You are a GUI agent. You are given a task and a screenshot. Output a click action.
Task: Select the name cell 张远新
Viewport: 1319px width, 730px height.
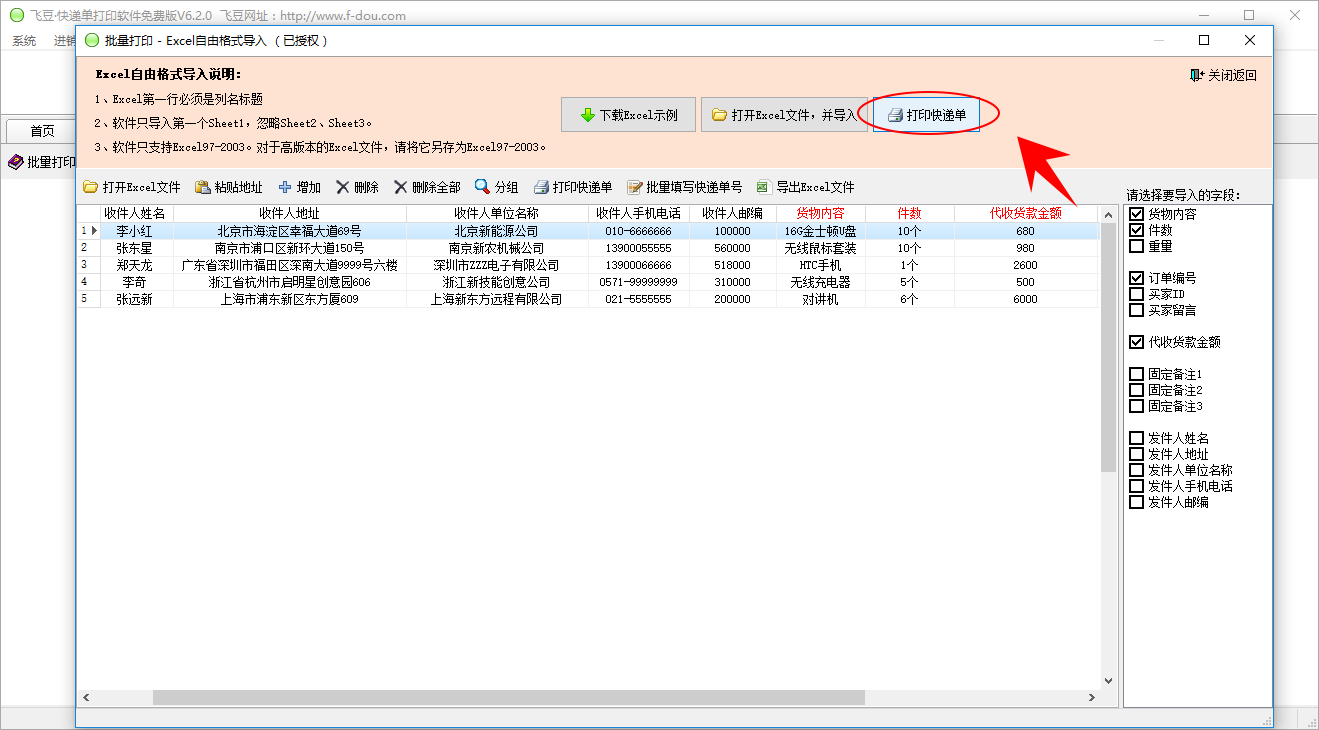pos(136,299)
